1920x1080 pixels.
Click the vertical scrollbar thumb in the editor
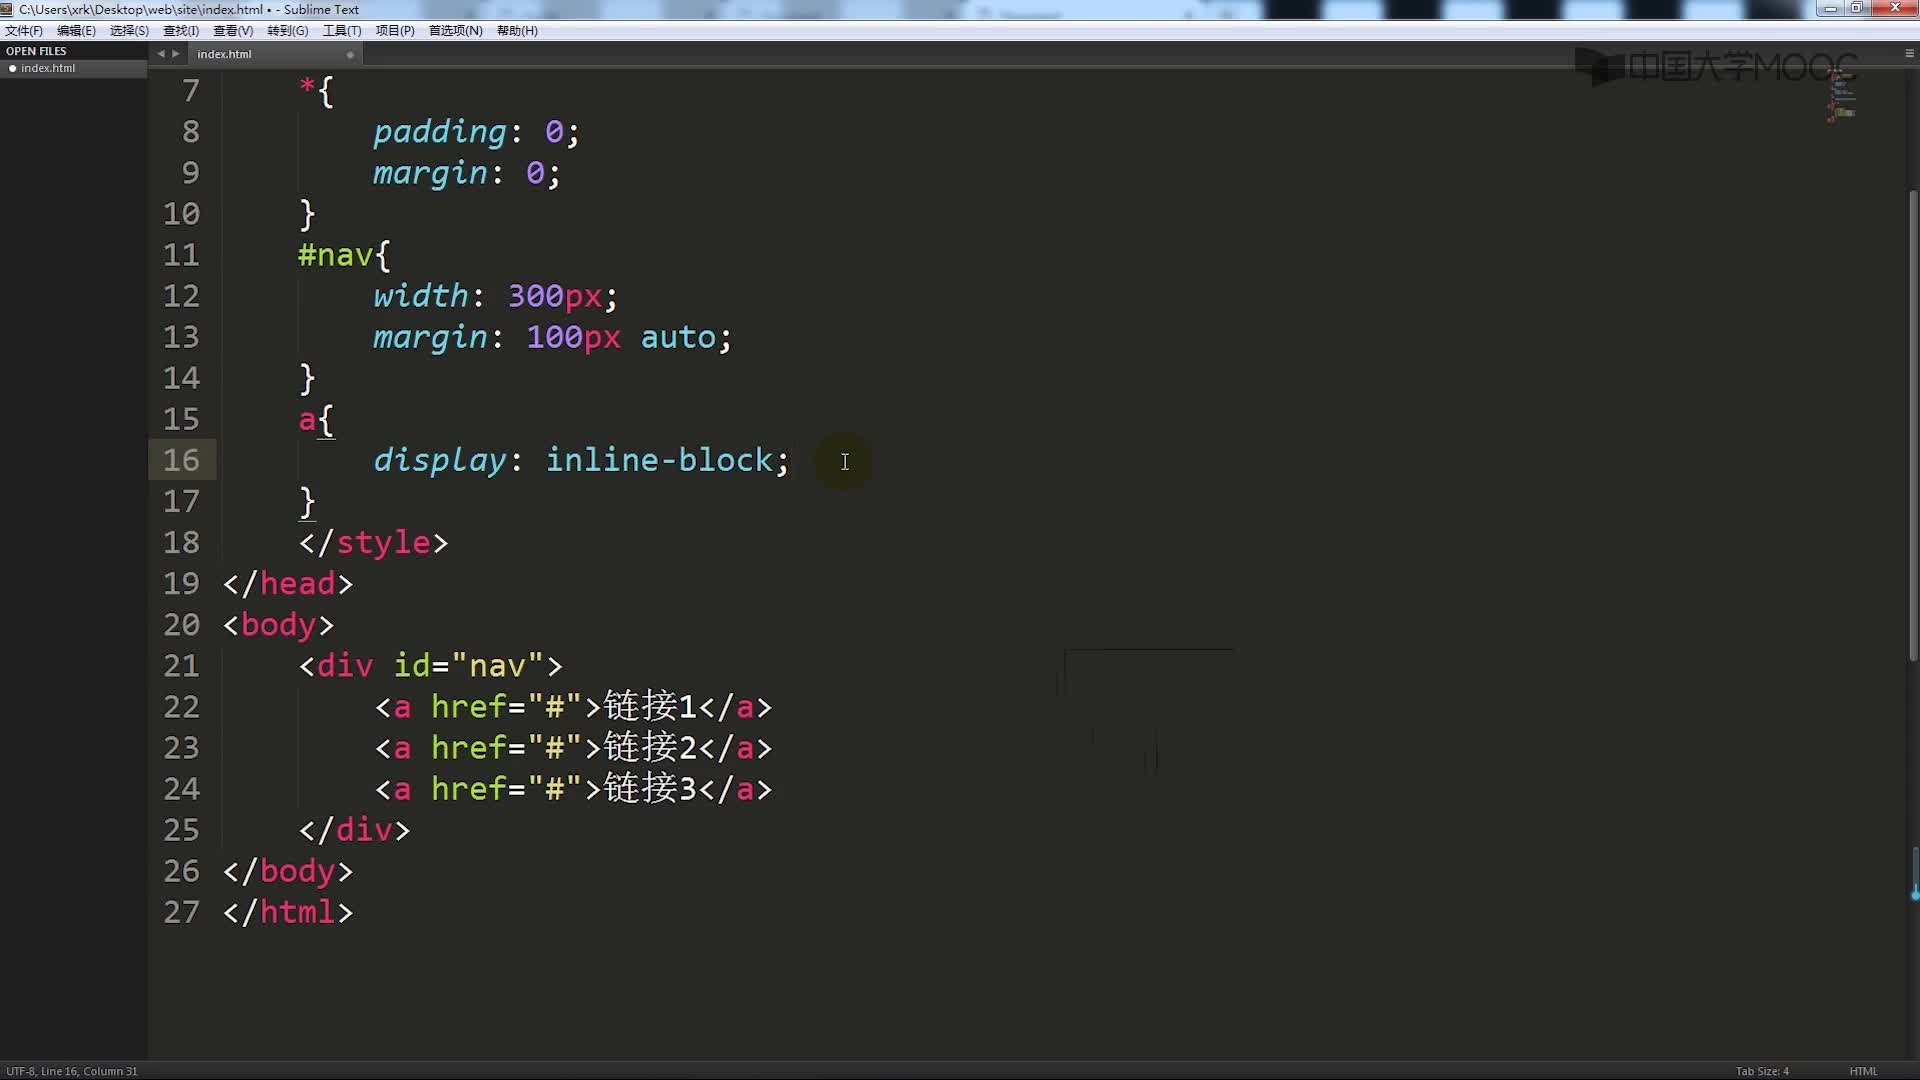[1913, 425]
